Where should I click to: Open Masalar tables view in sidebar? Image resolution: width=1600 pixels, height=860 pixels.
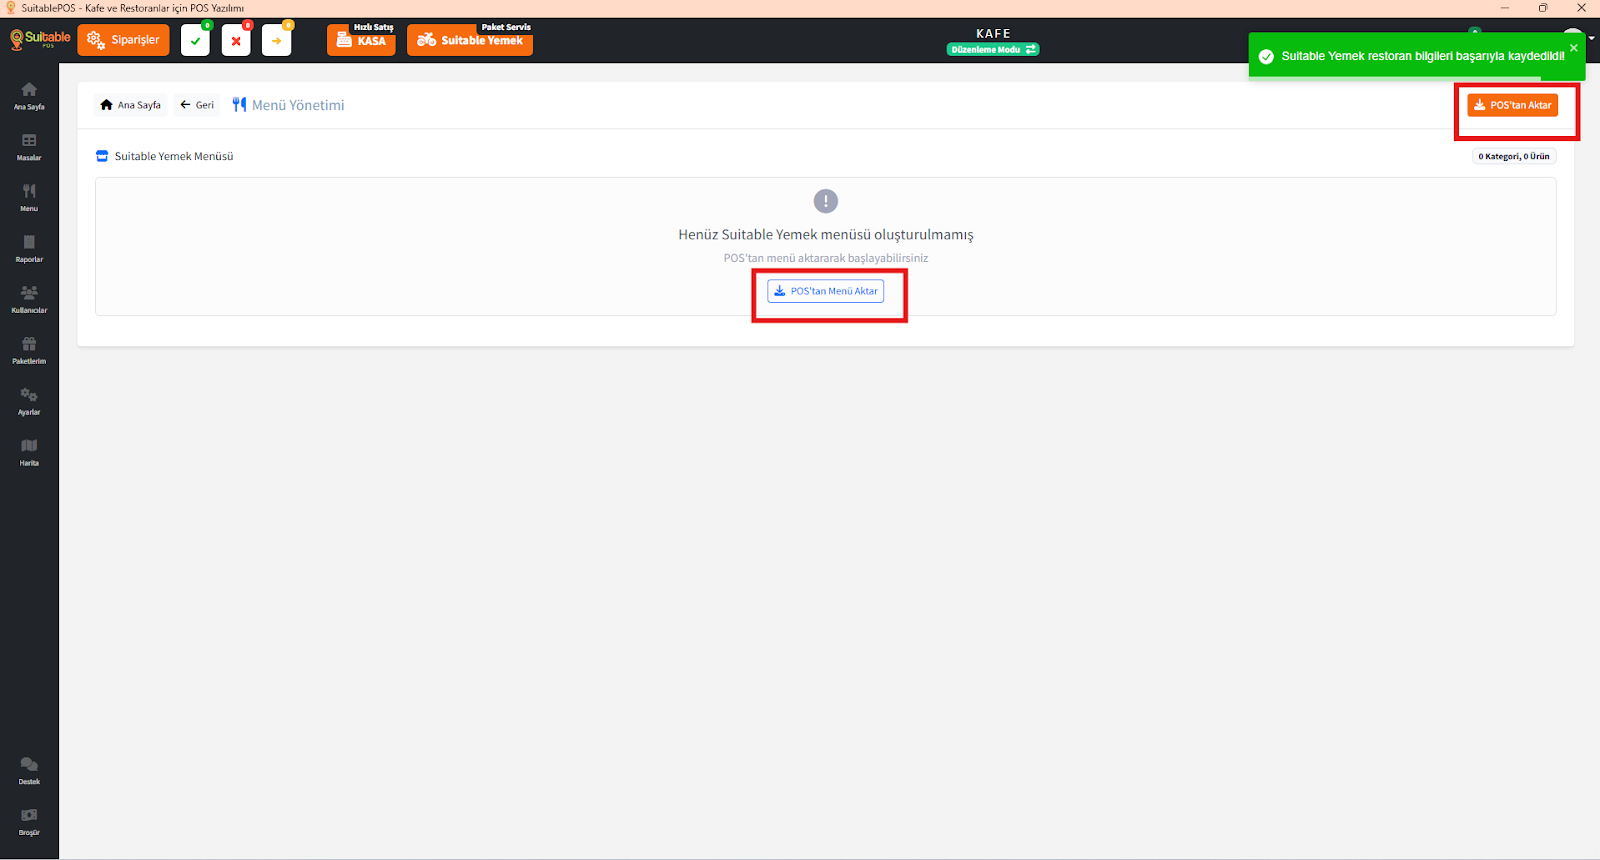click(29, 147)
